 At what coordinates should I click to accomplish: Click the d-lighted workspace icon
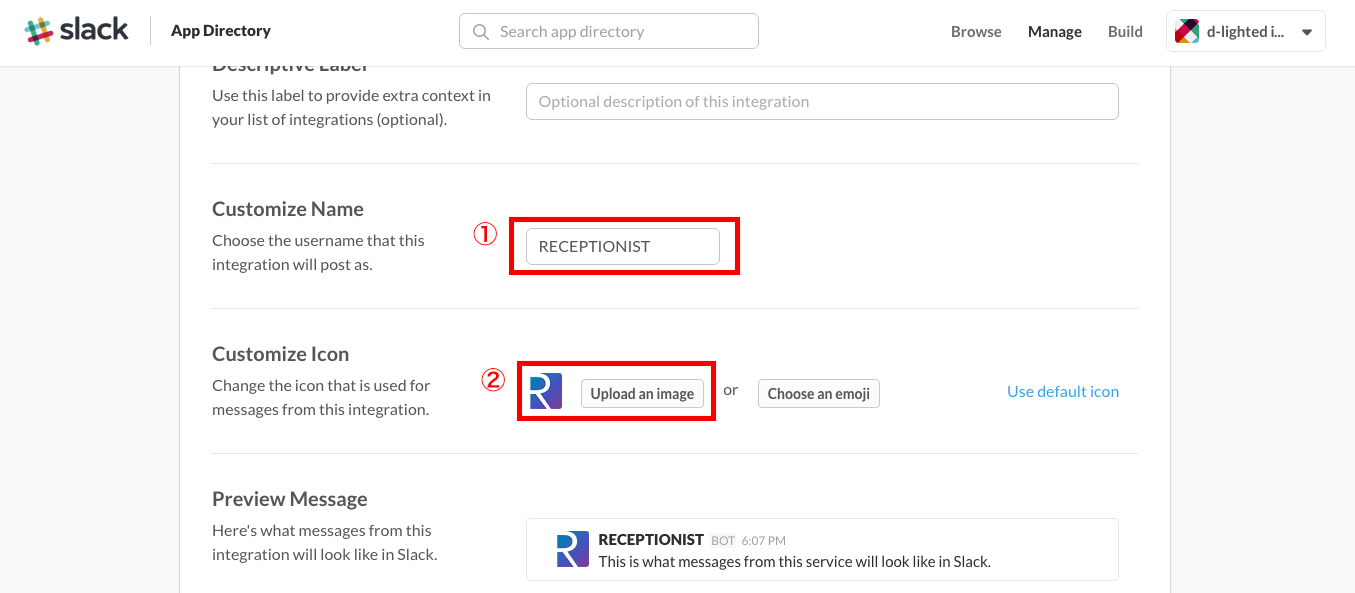coord(1187,32)
